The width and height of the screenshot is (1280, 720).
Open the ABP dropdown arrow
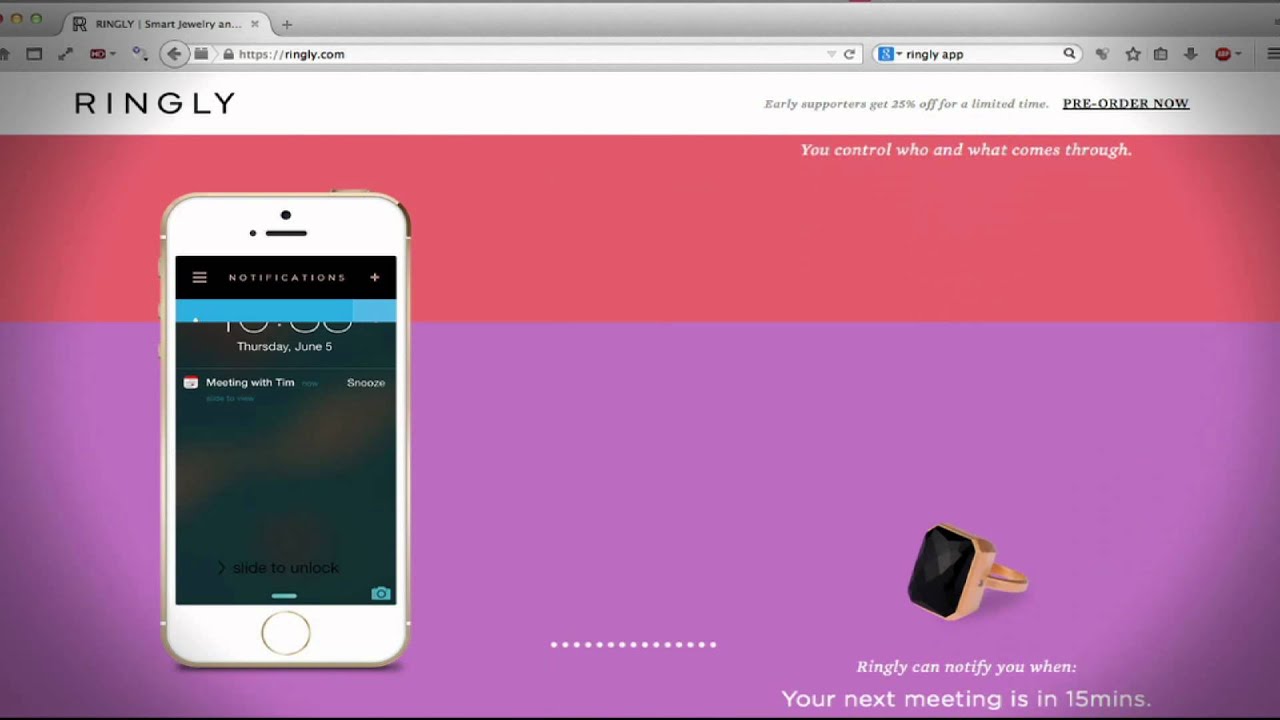[x=1238, y=54]
